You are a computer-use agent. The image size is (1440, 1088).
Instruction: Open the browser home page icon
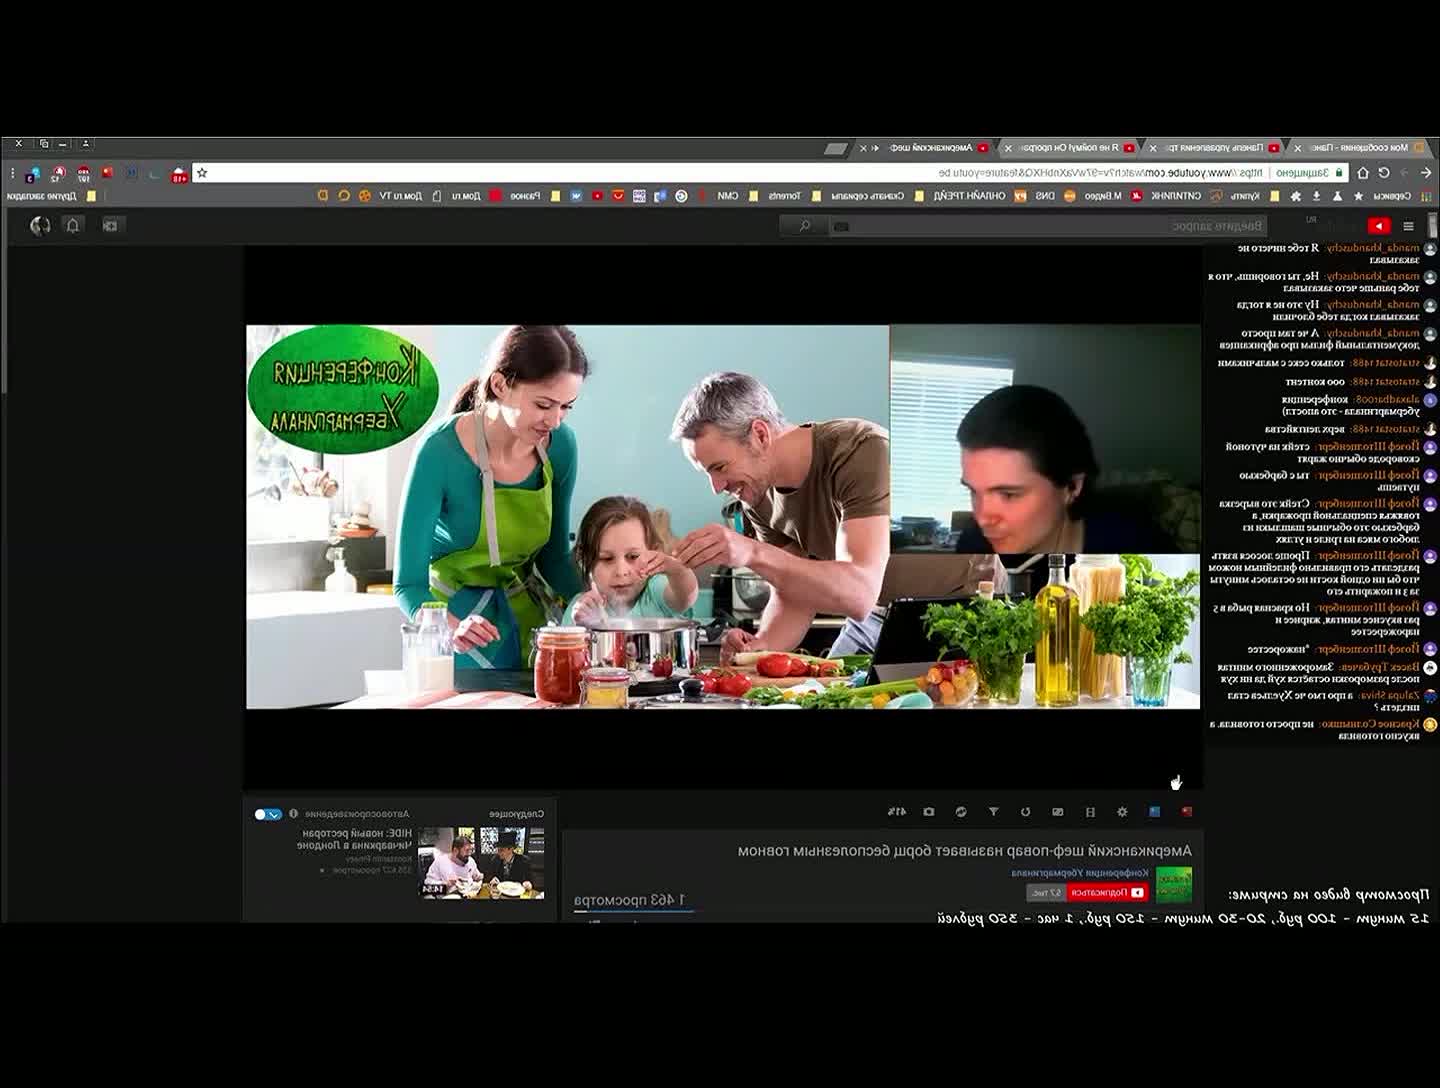tap(1362, 172)
